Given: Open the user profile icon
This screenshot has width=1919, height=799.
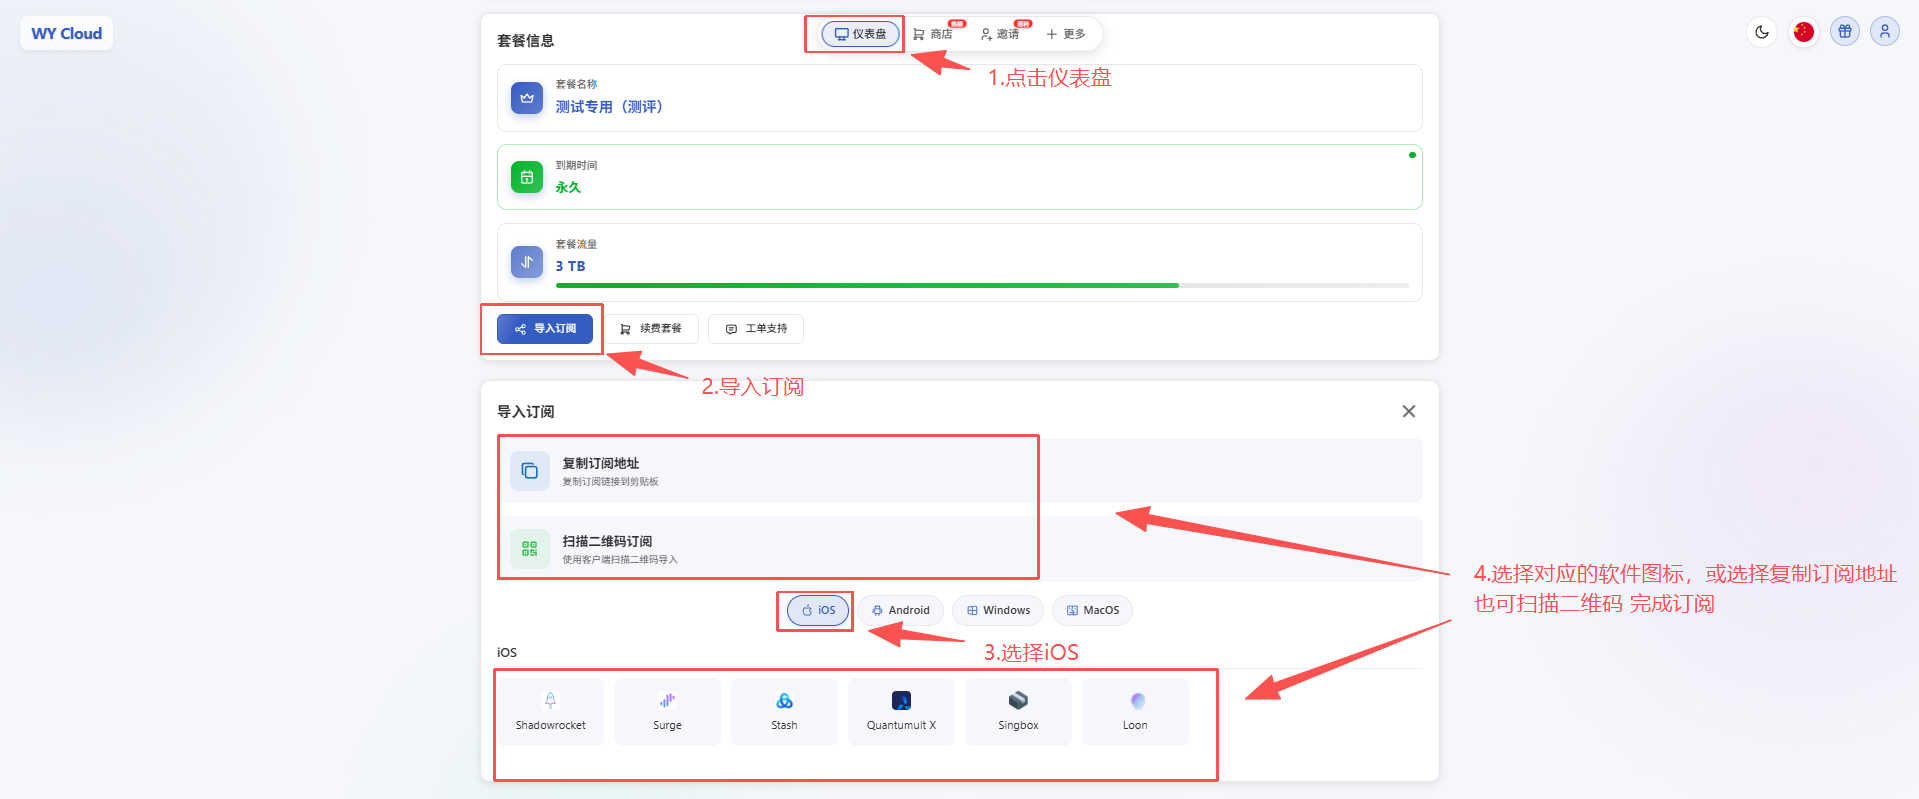Looking at the screenshot, I should [x=1884, y=32].
